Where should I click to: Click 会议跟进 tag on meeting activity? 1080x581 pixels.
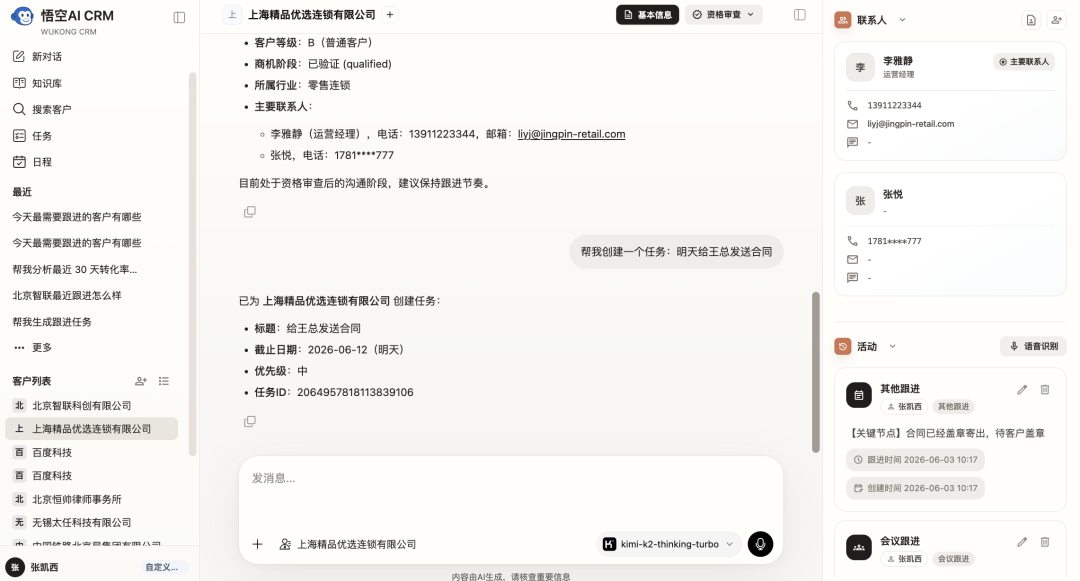tap(953, 559)
